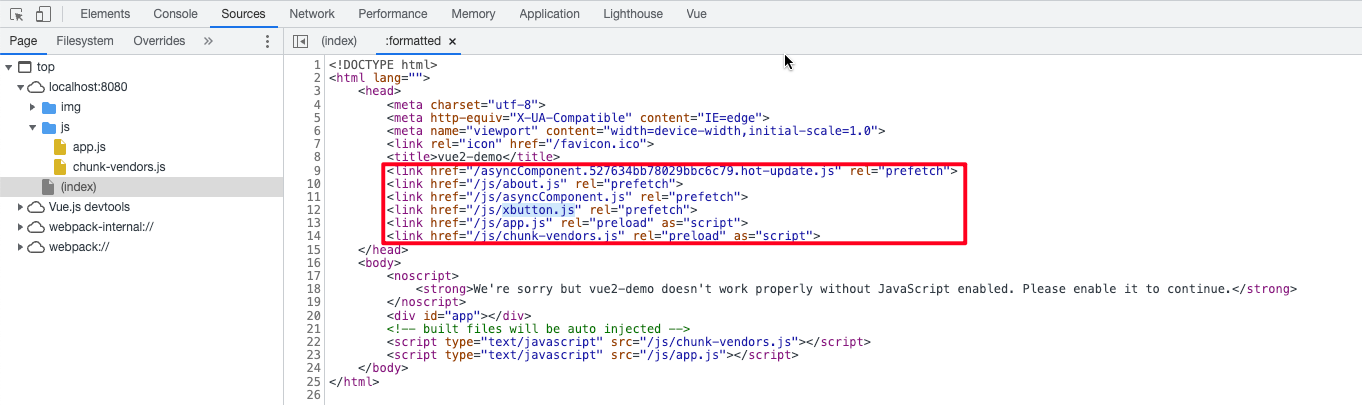Click the chunk-vendors.js file icon
This screenshot has width=1362, height=405.
[60, 167]
